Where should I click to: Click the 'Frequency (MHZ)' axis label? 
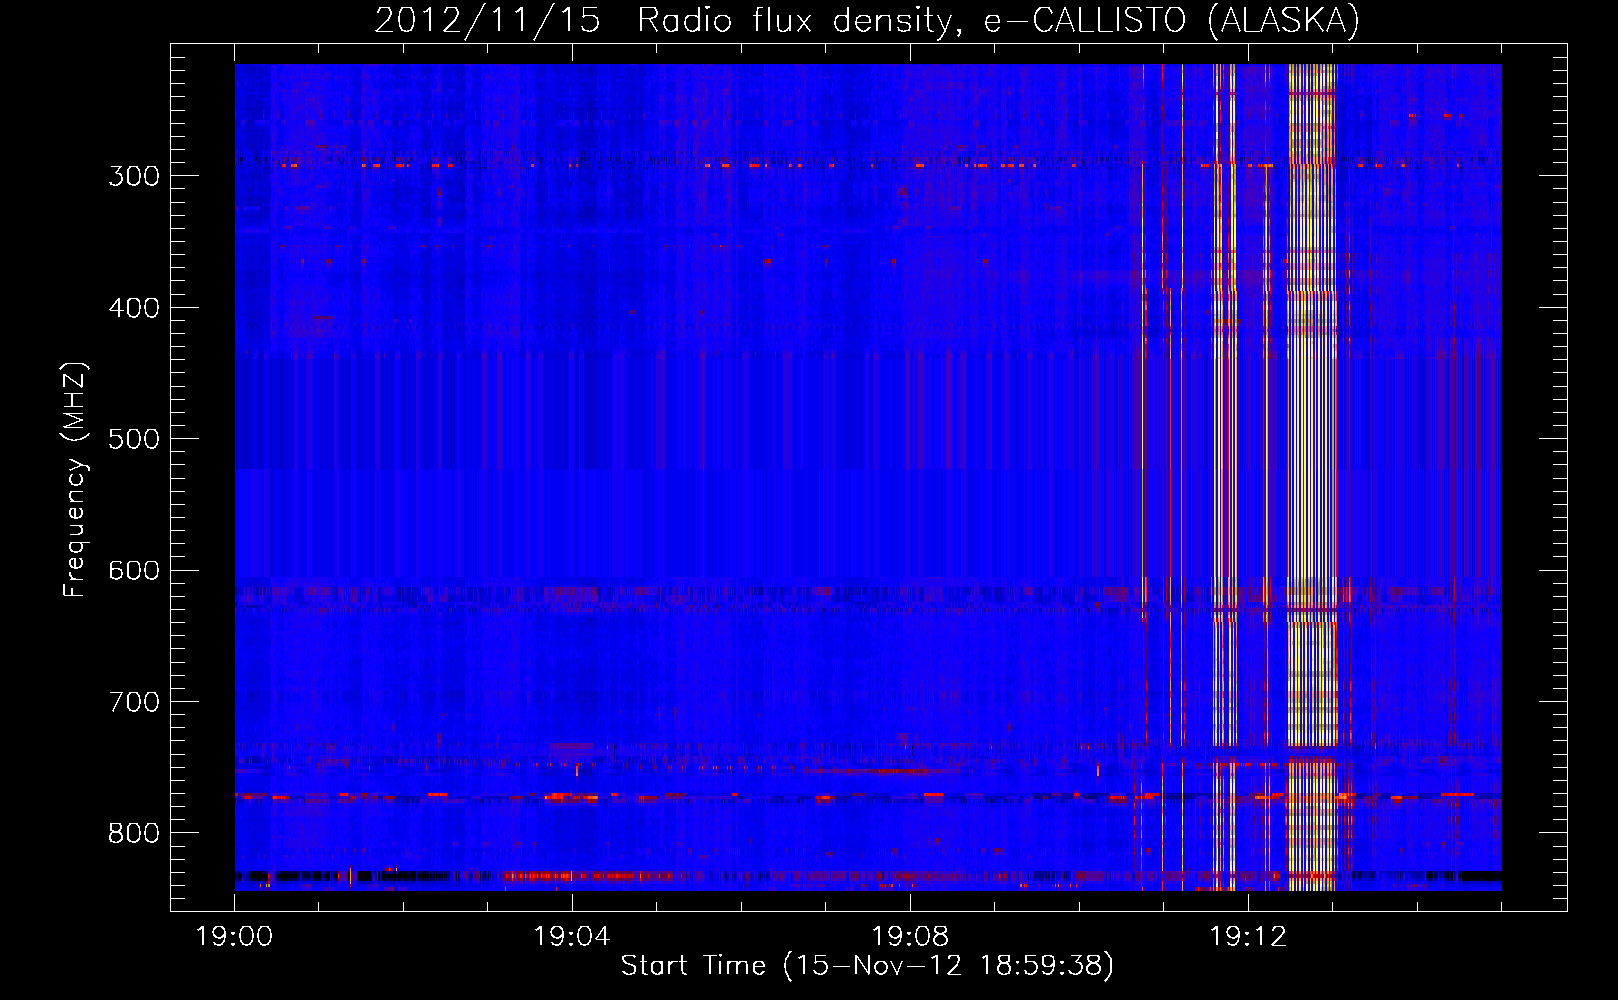pos(75,479)
